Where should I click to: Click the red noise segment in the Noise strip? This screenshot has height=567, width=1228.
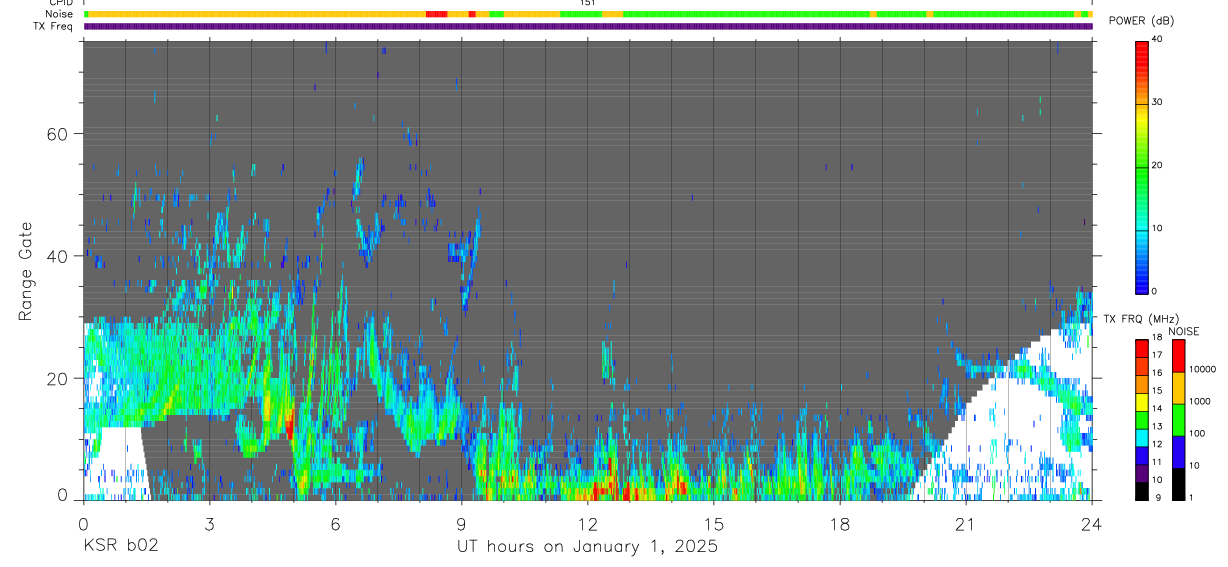coord(436,14)
